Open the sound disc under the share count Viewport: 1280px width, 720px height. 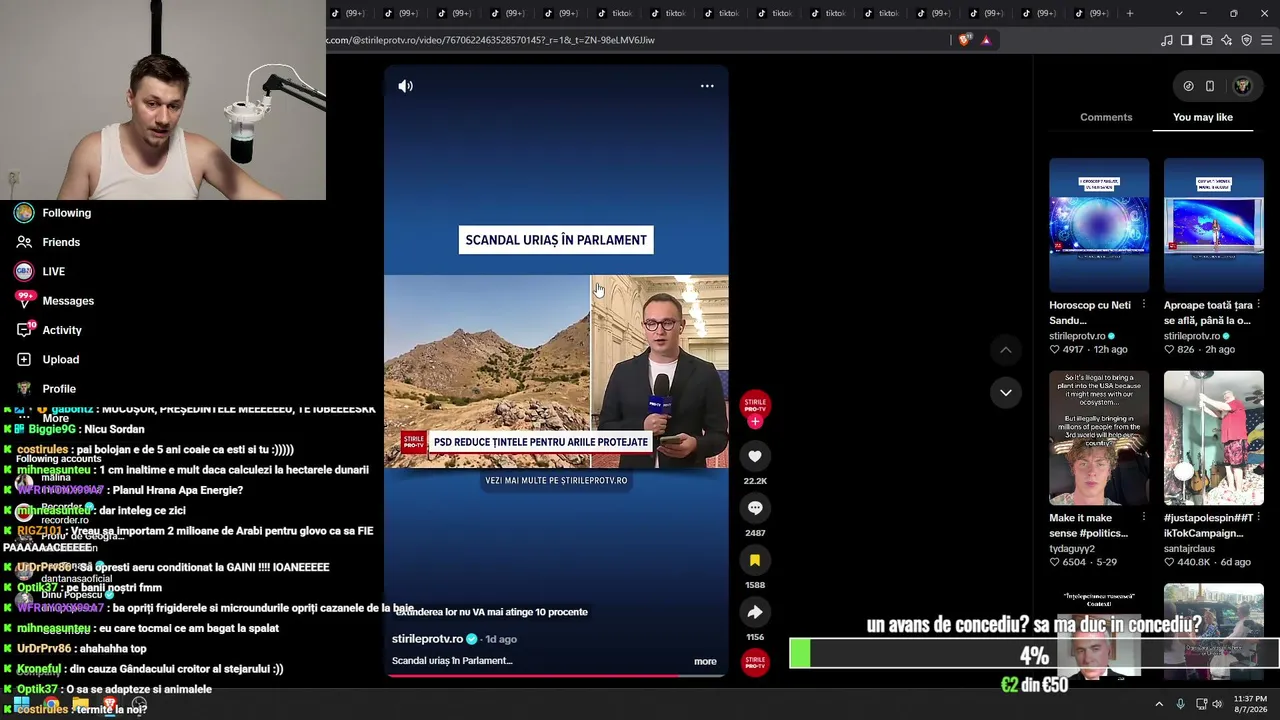[x=755, y=662]
